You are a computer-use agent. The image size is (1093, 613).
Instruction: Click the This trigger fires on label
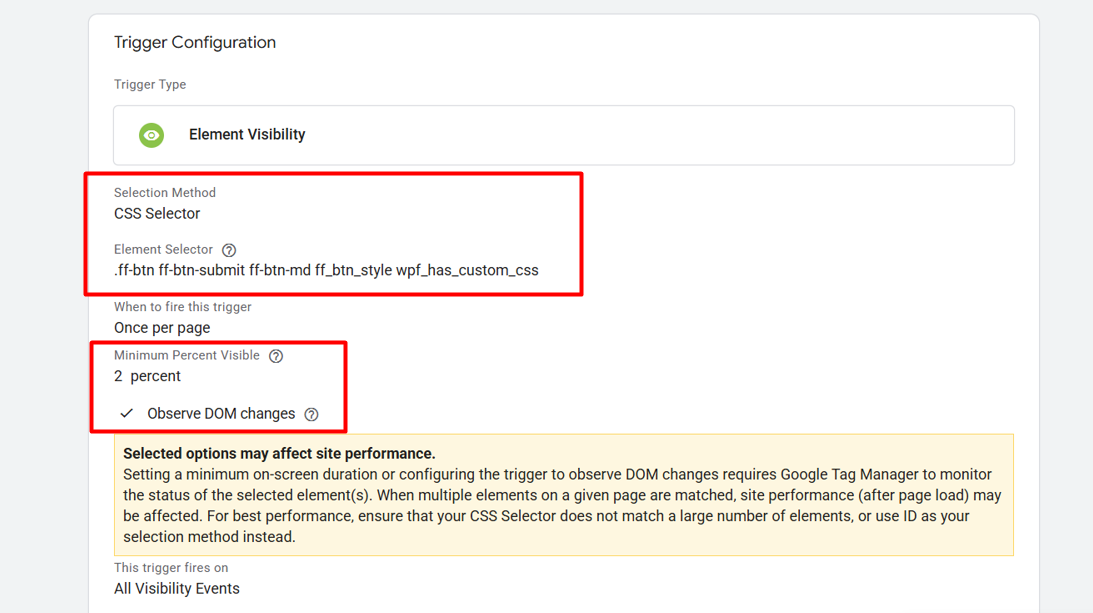tap(171, 568)
